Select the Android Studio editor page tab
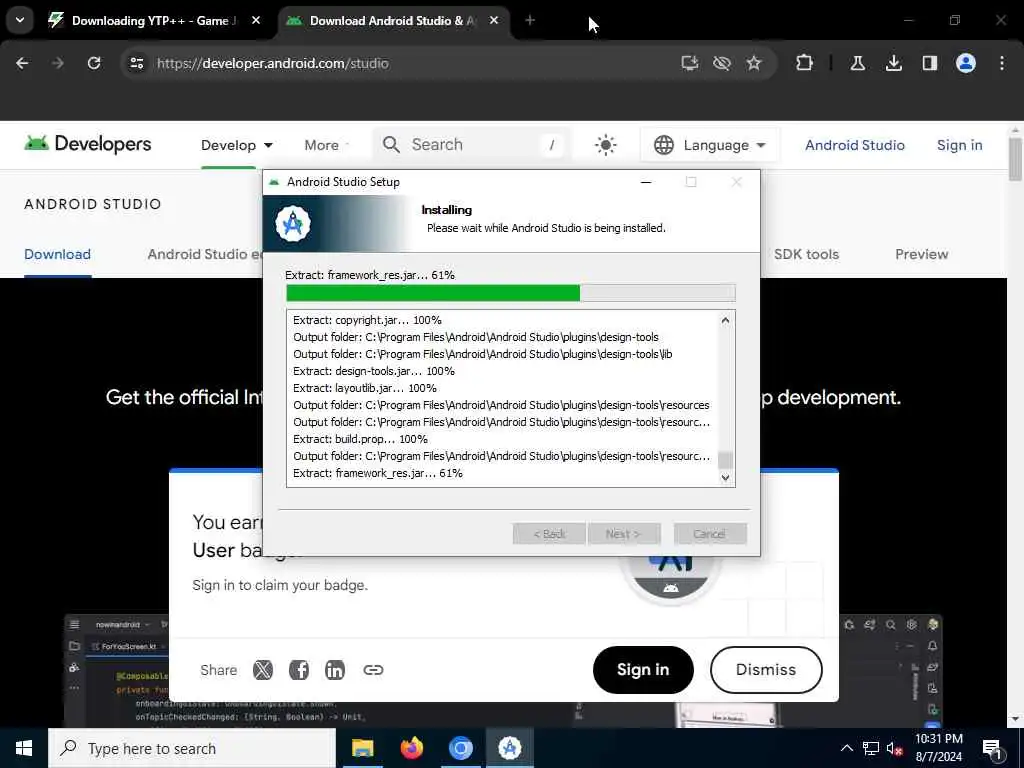Image resolution: width=1024 pixels, height=768 pixels. pos(205,254)
